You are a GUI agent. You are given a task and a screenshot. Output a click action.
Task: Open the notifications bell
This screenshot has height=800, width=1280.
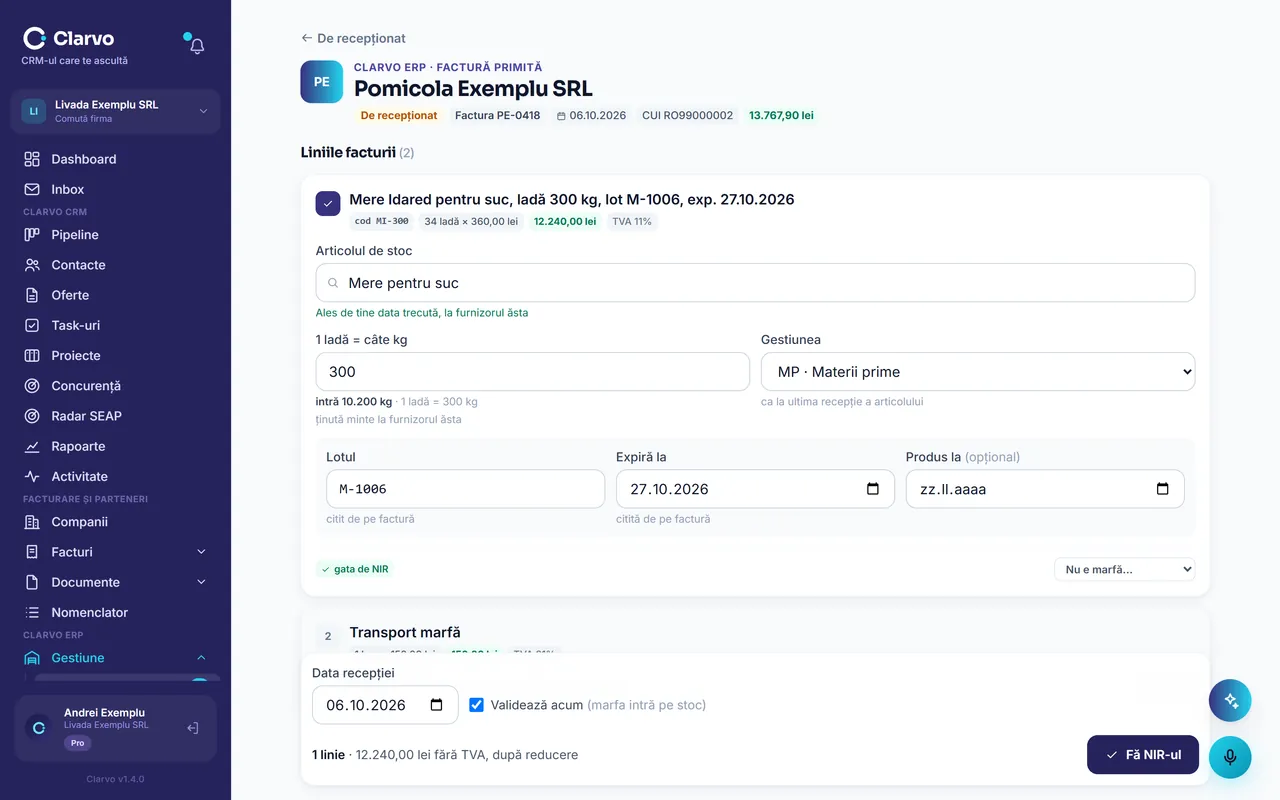(x=197, y=46)
